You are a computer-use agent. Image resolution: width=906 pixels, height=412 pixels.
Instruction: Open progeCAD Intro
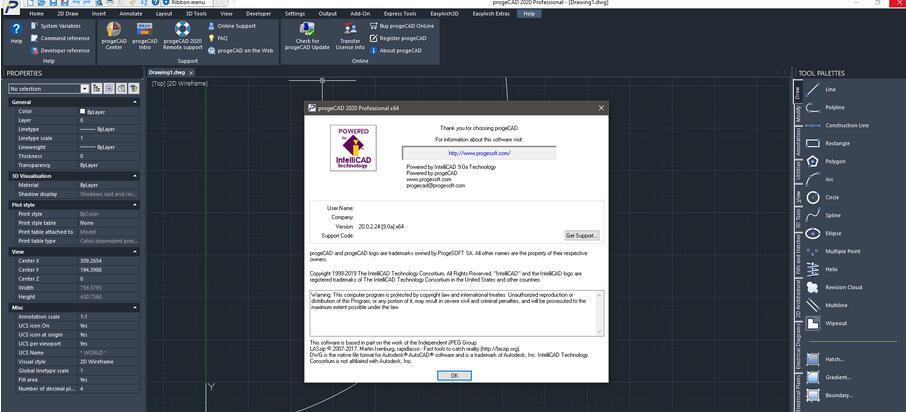144,36
